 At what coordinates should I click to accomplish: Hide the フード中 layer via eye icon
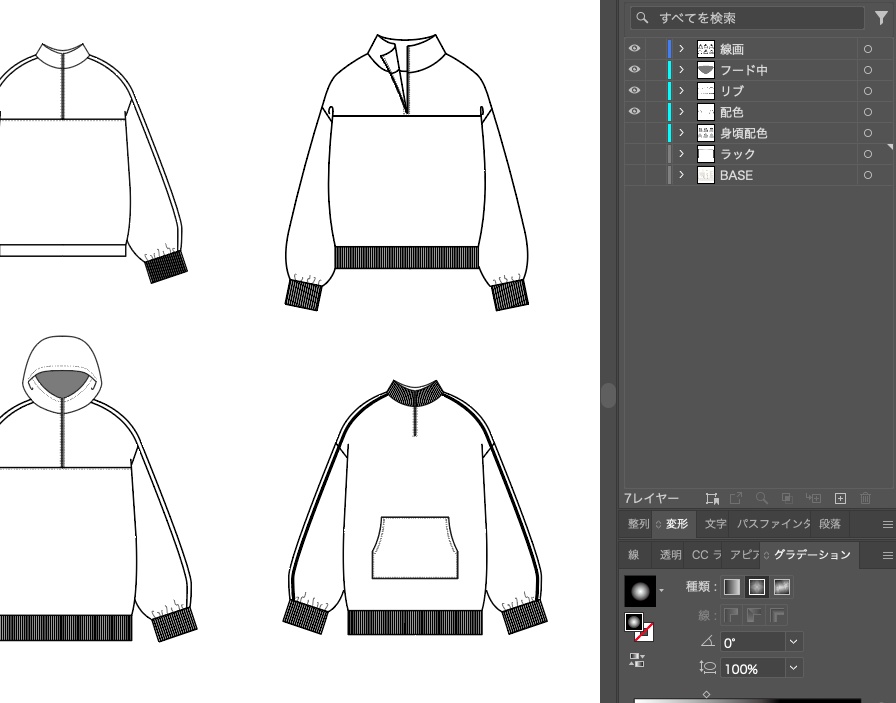634,69
